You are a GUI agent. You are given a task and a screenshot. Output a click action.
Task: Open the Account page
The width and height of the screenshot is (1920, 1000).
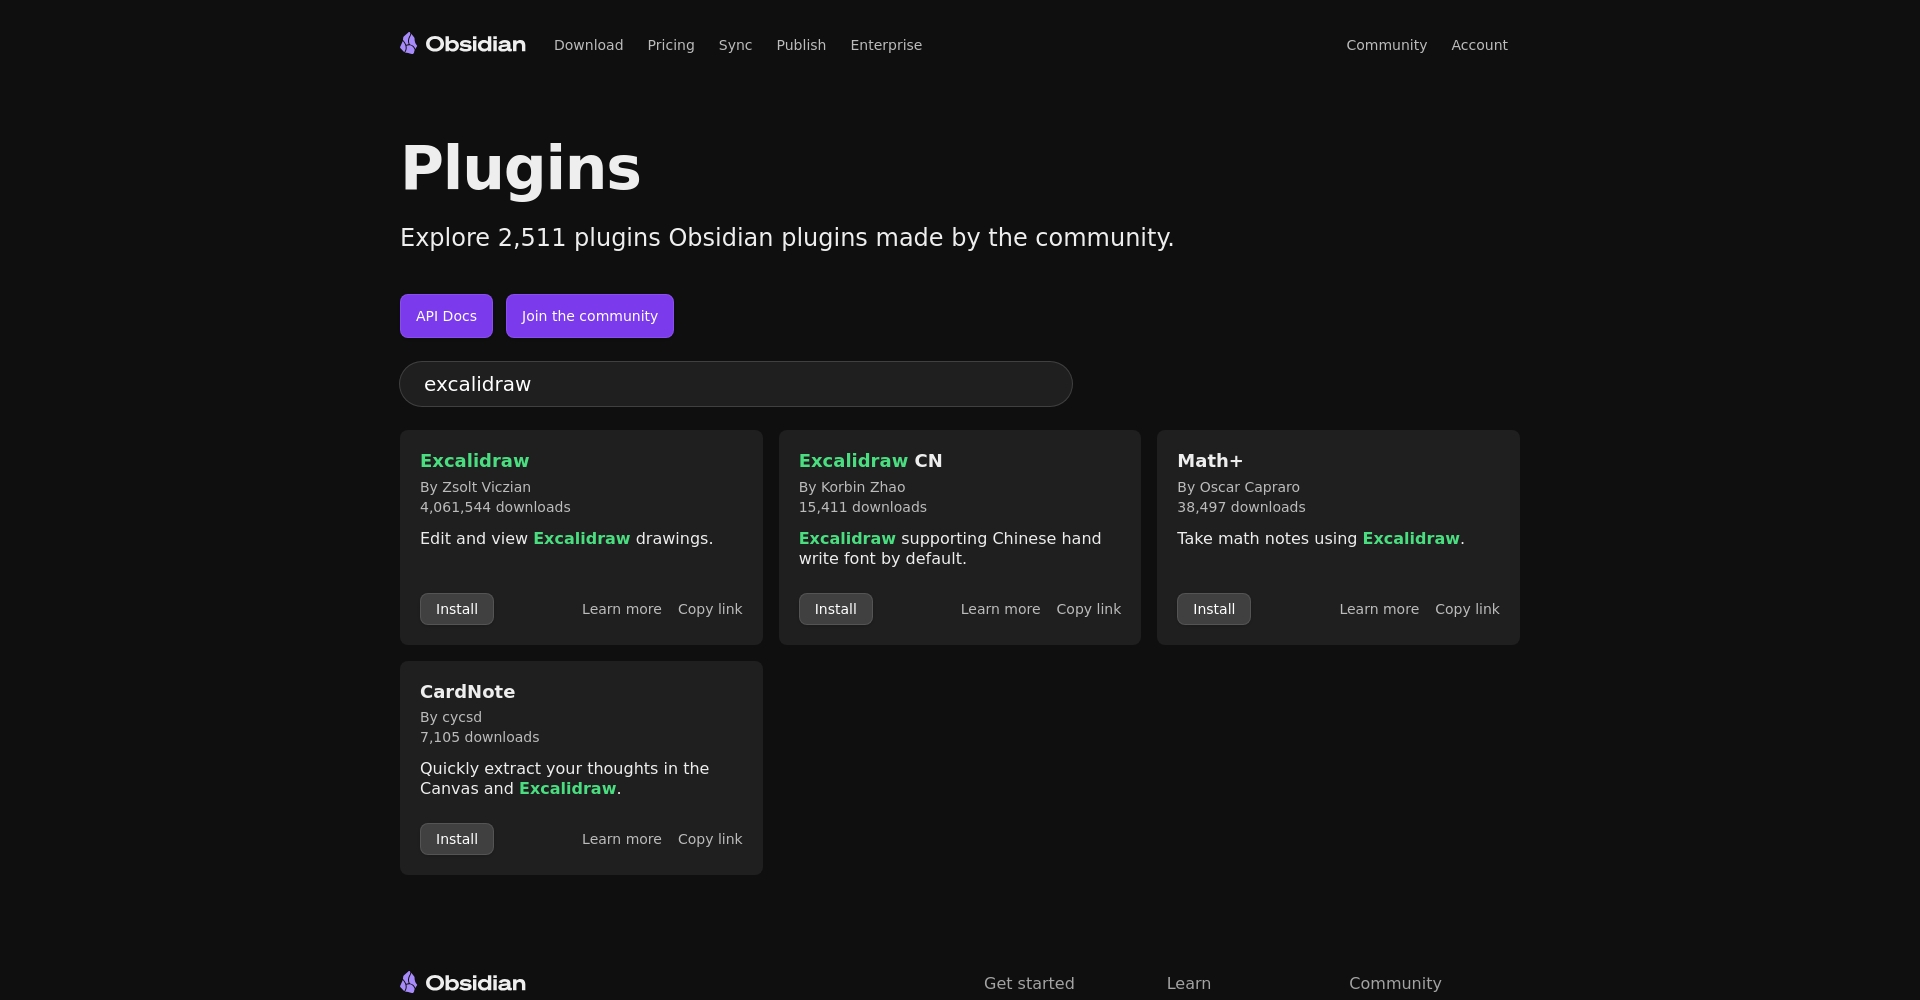pos(1479,45)
